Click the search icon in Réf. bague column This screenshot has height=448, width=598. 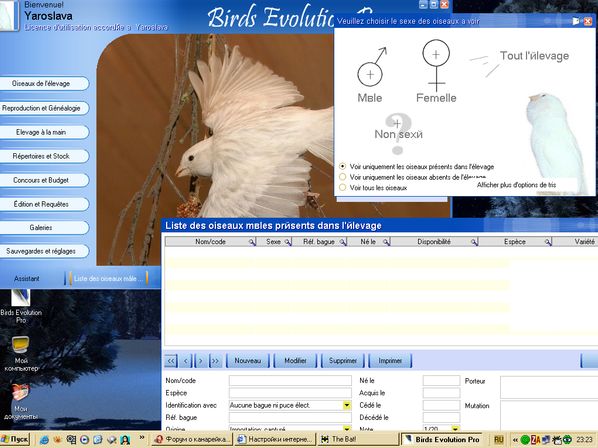point(343,242)
